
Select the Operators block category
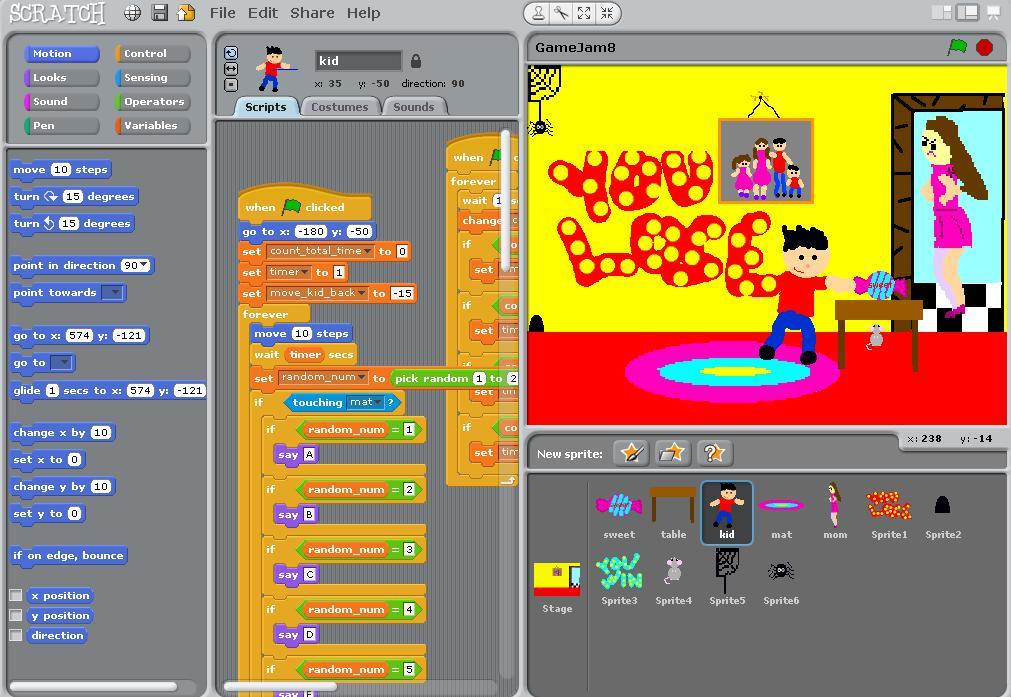pyautogui.click(x=152, y=102)
